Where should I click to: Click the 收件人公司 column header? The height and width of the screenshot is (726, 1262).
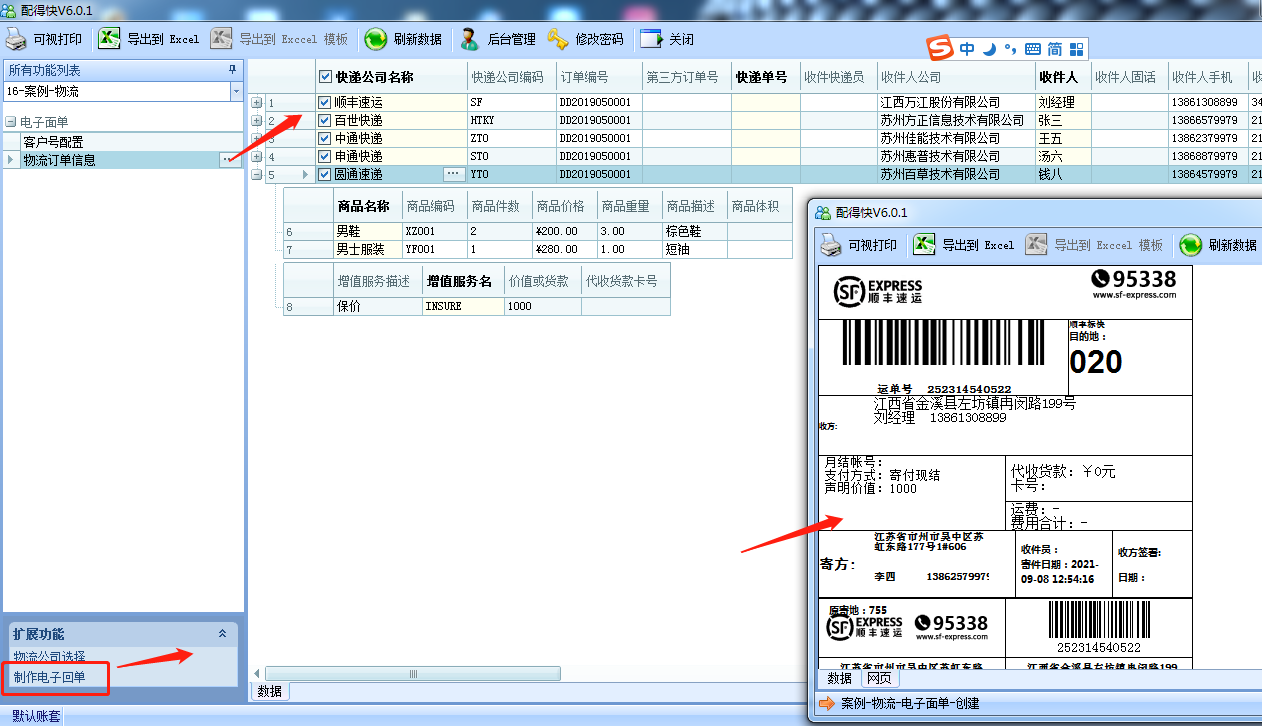(956, 77)
